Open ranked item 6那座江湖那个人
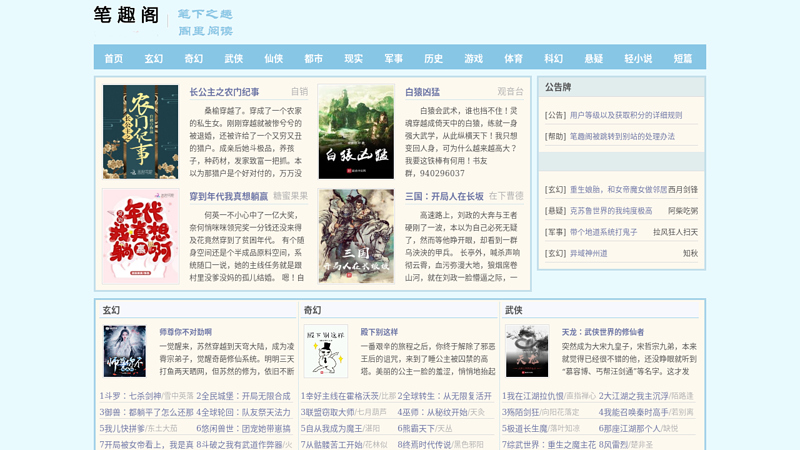 point(630,429)
